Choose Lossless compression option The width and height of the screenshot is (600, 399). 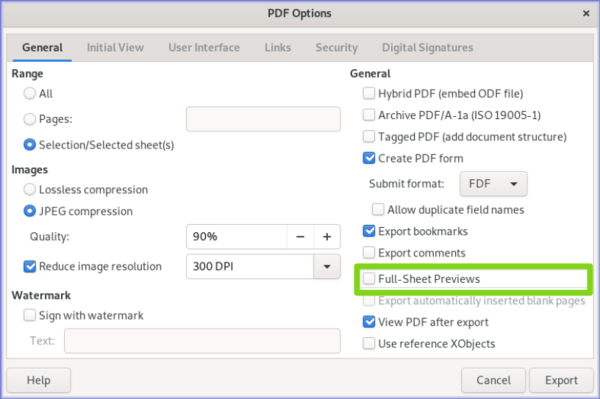[x=29, y=189]
